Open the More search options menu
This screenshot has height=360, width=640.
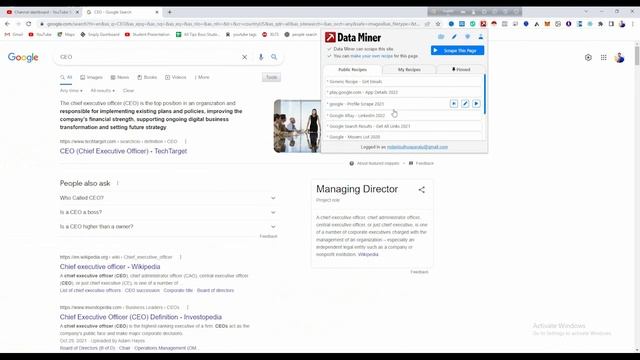(202, 77)
